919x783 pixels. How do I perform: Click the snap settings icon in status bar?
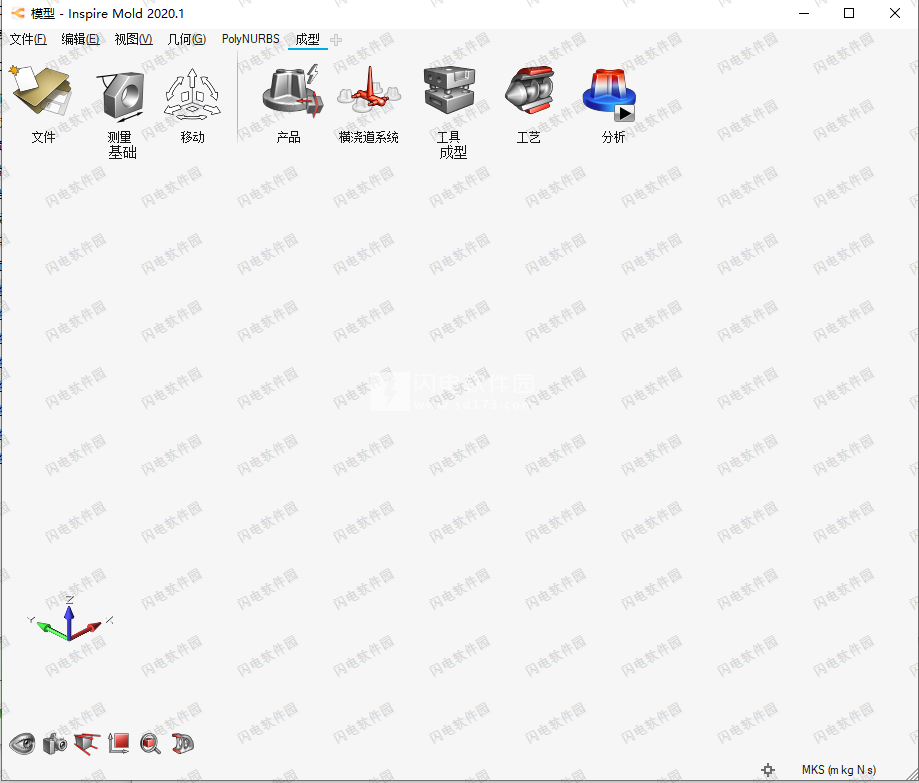click(x=768, y=770)
